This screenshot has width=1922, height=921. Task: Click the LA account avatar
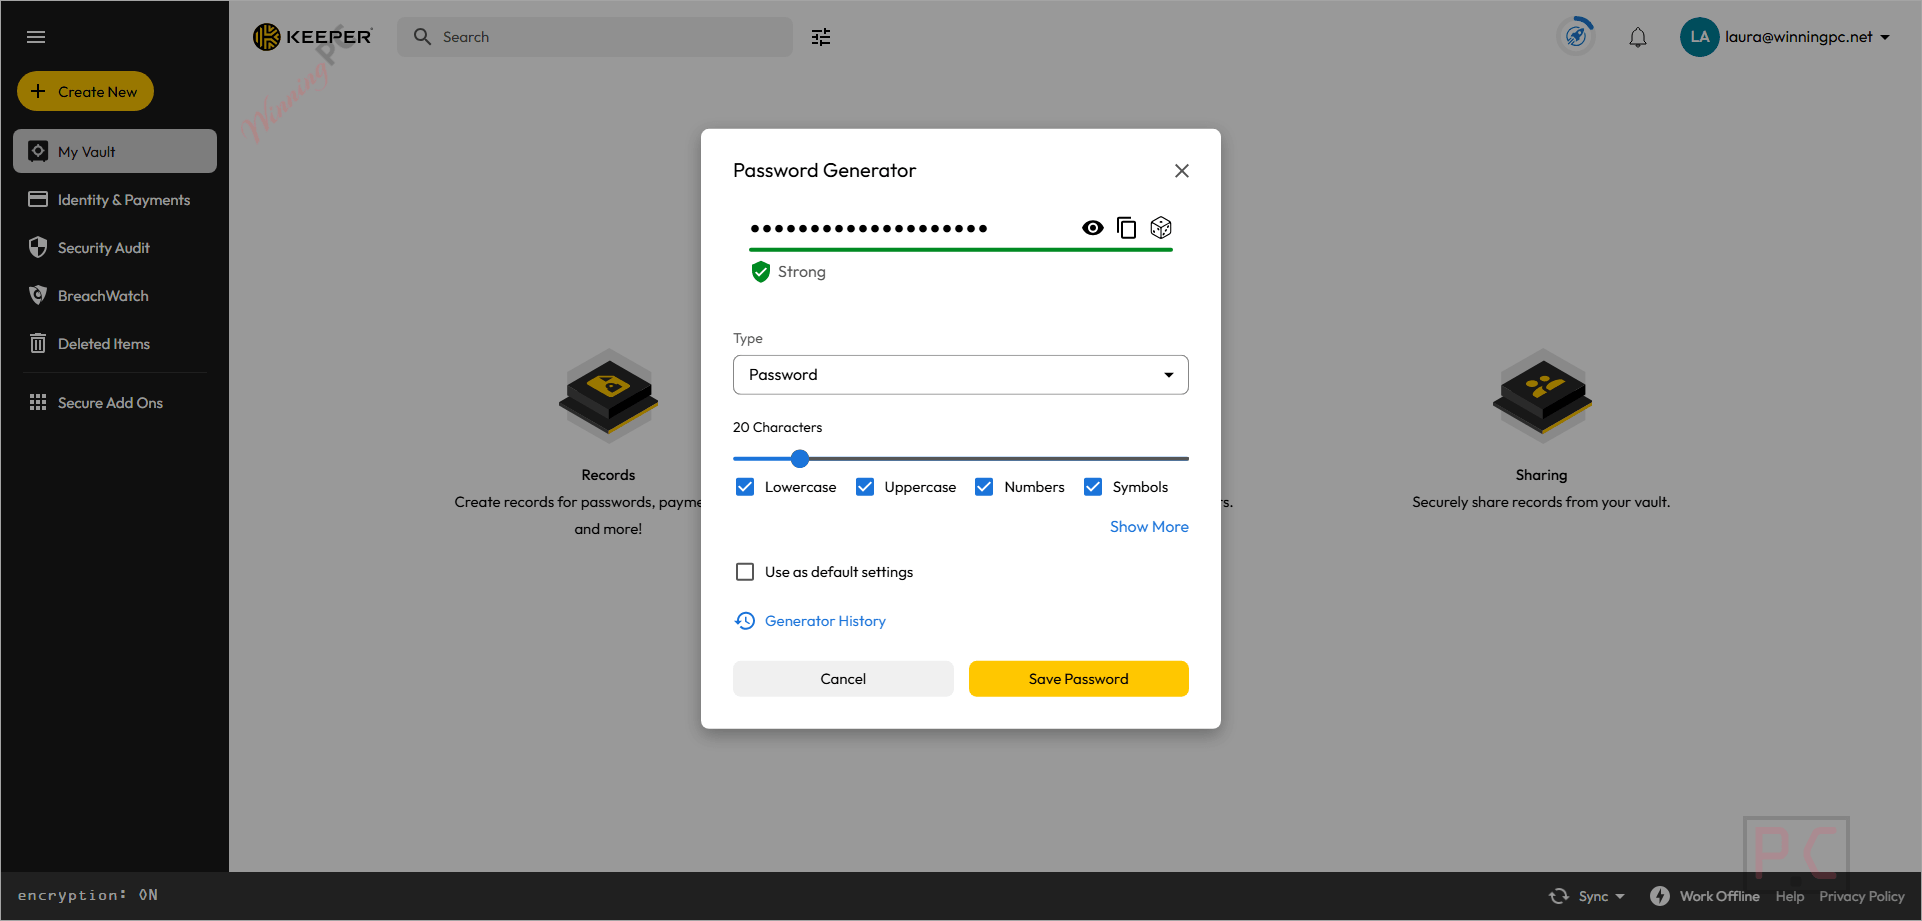click(1699, 37)
